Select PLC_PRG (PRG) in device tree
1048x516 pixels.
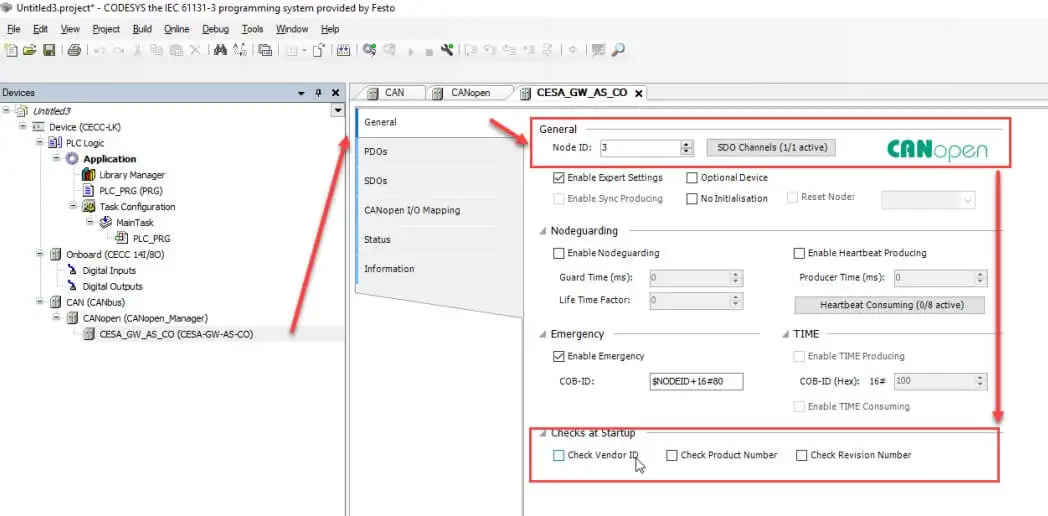tap(130, 190)
